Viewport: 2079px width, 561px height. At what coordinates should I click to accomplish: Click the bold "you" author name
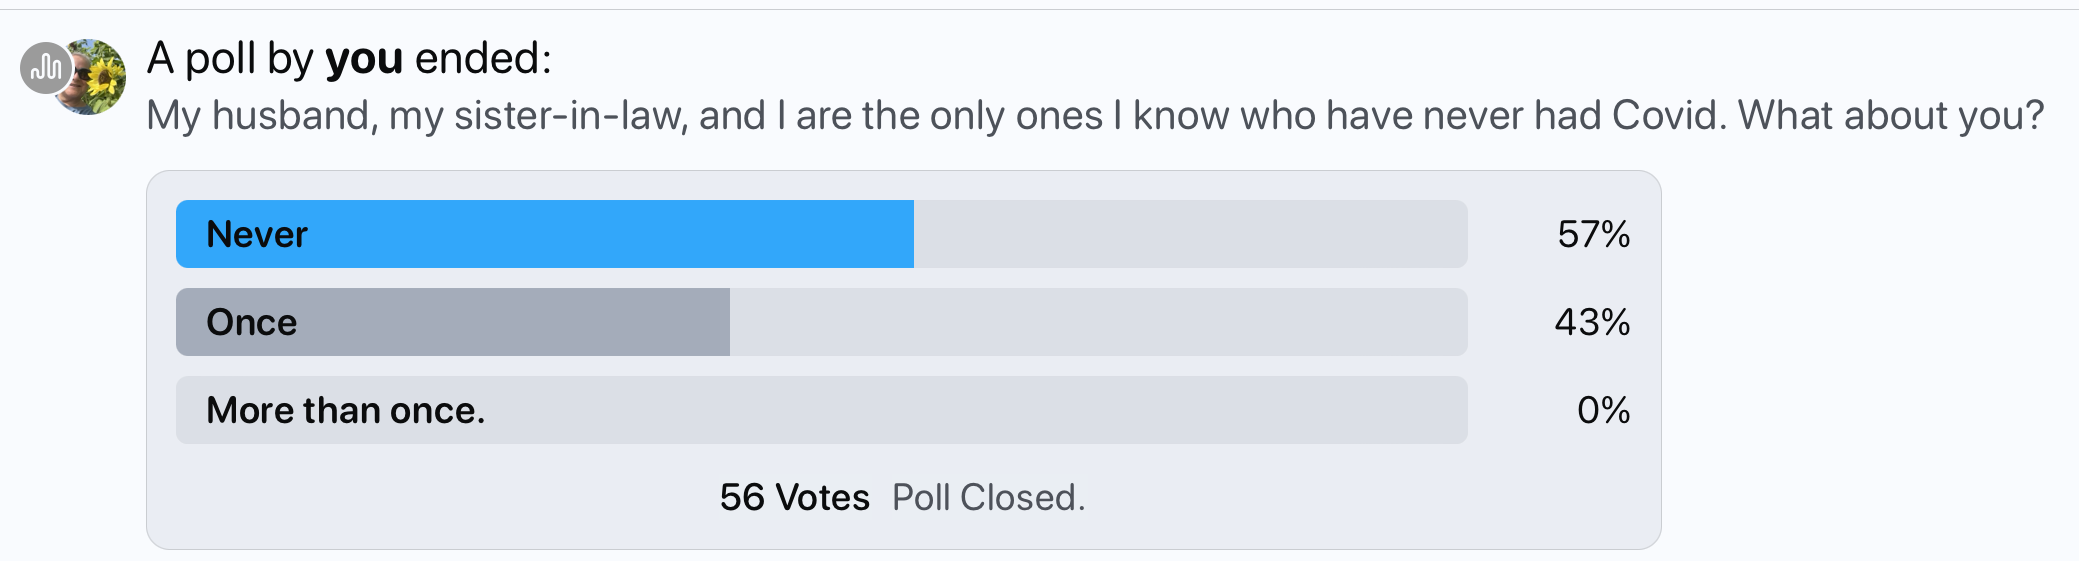[x=364, y=59]
